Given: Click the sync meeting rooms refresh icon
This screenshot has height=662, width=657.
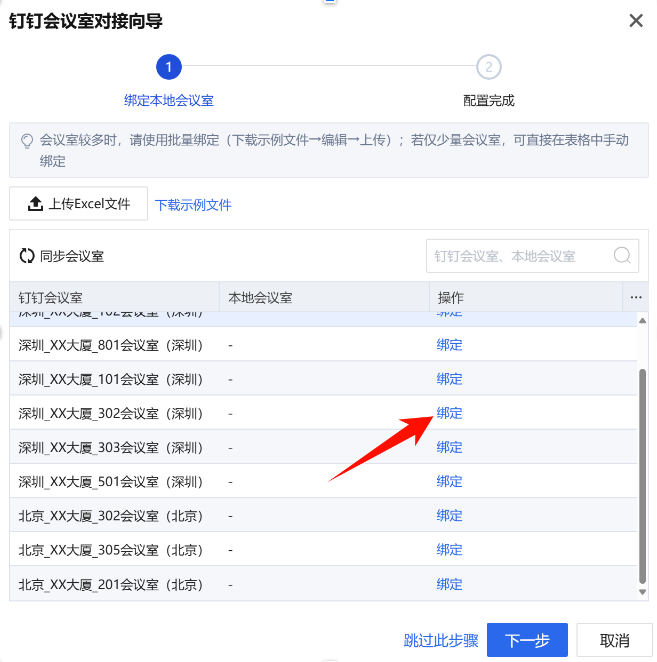Looking at the screenshot, I should 27,256.
